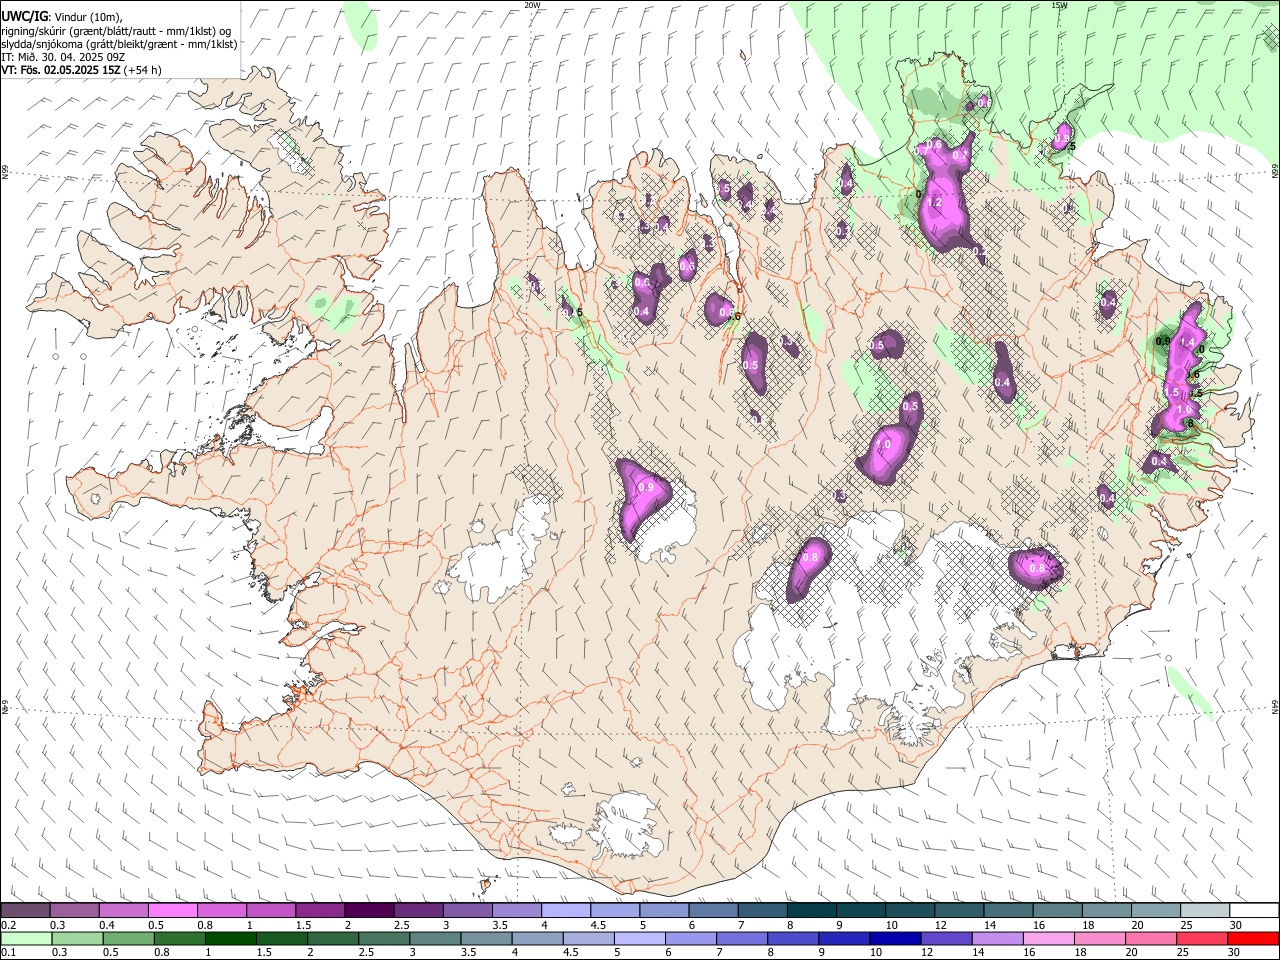Click the upper legend swatch between 0.2 and 0.3
Screen dimensions: 1280x960
25,910
